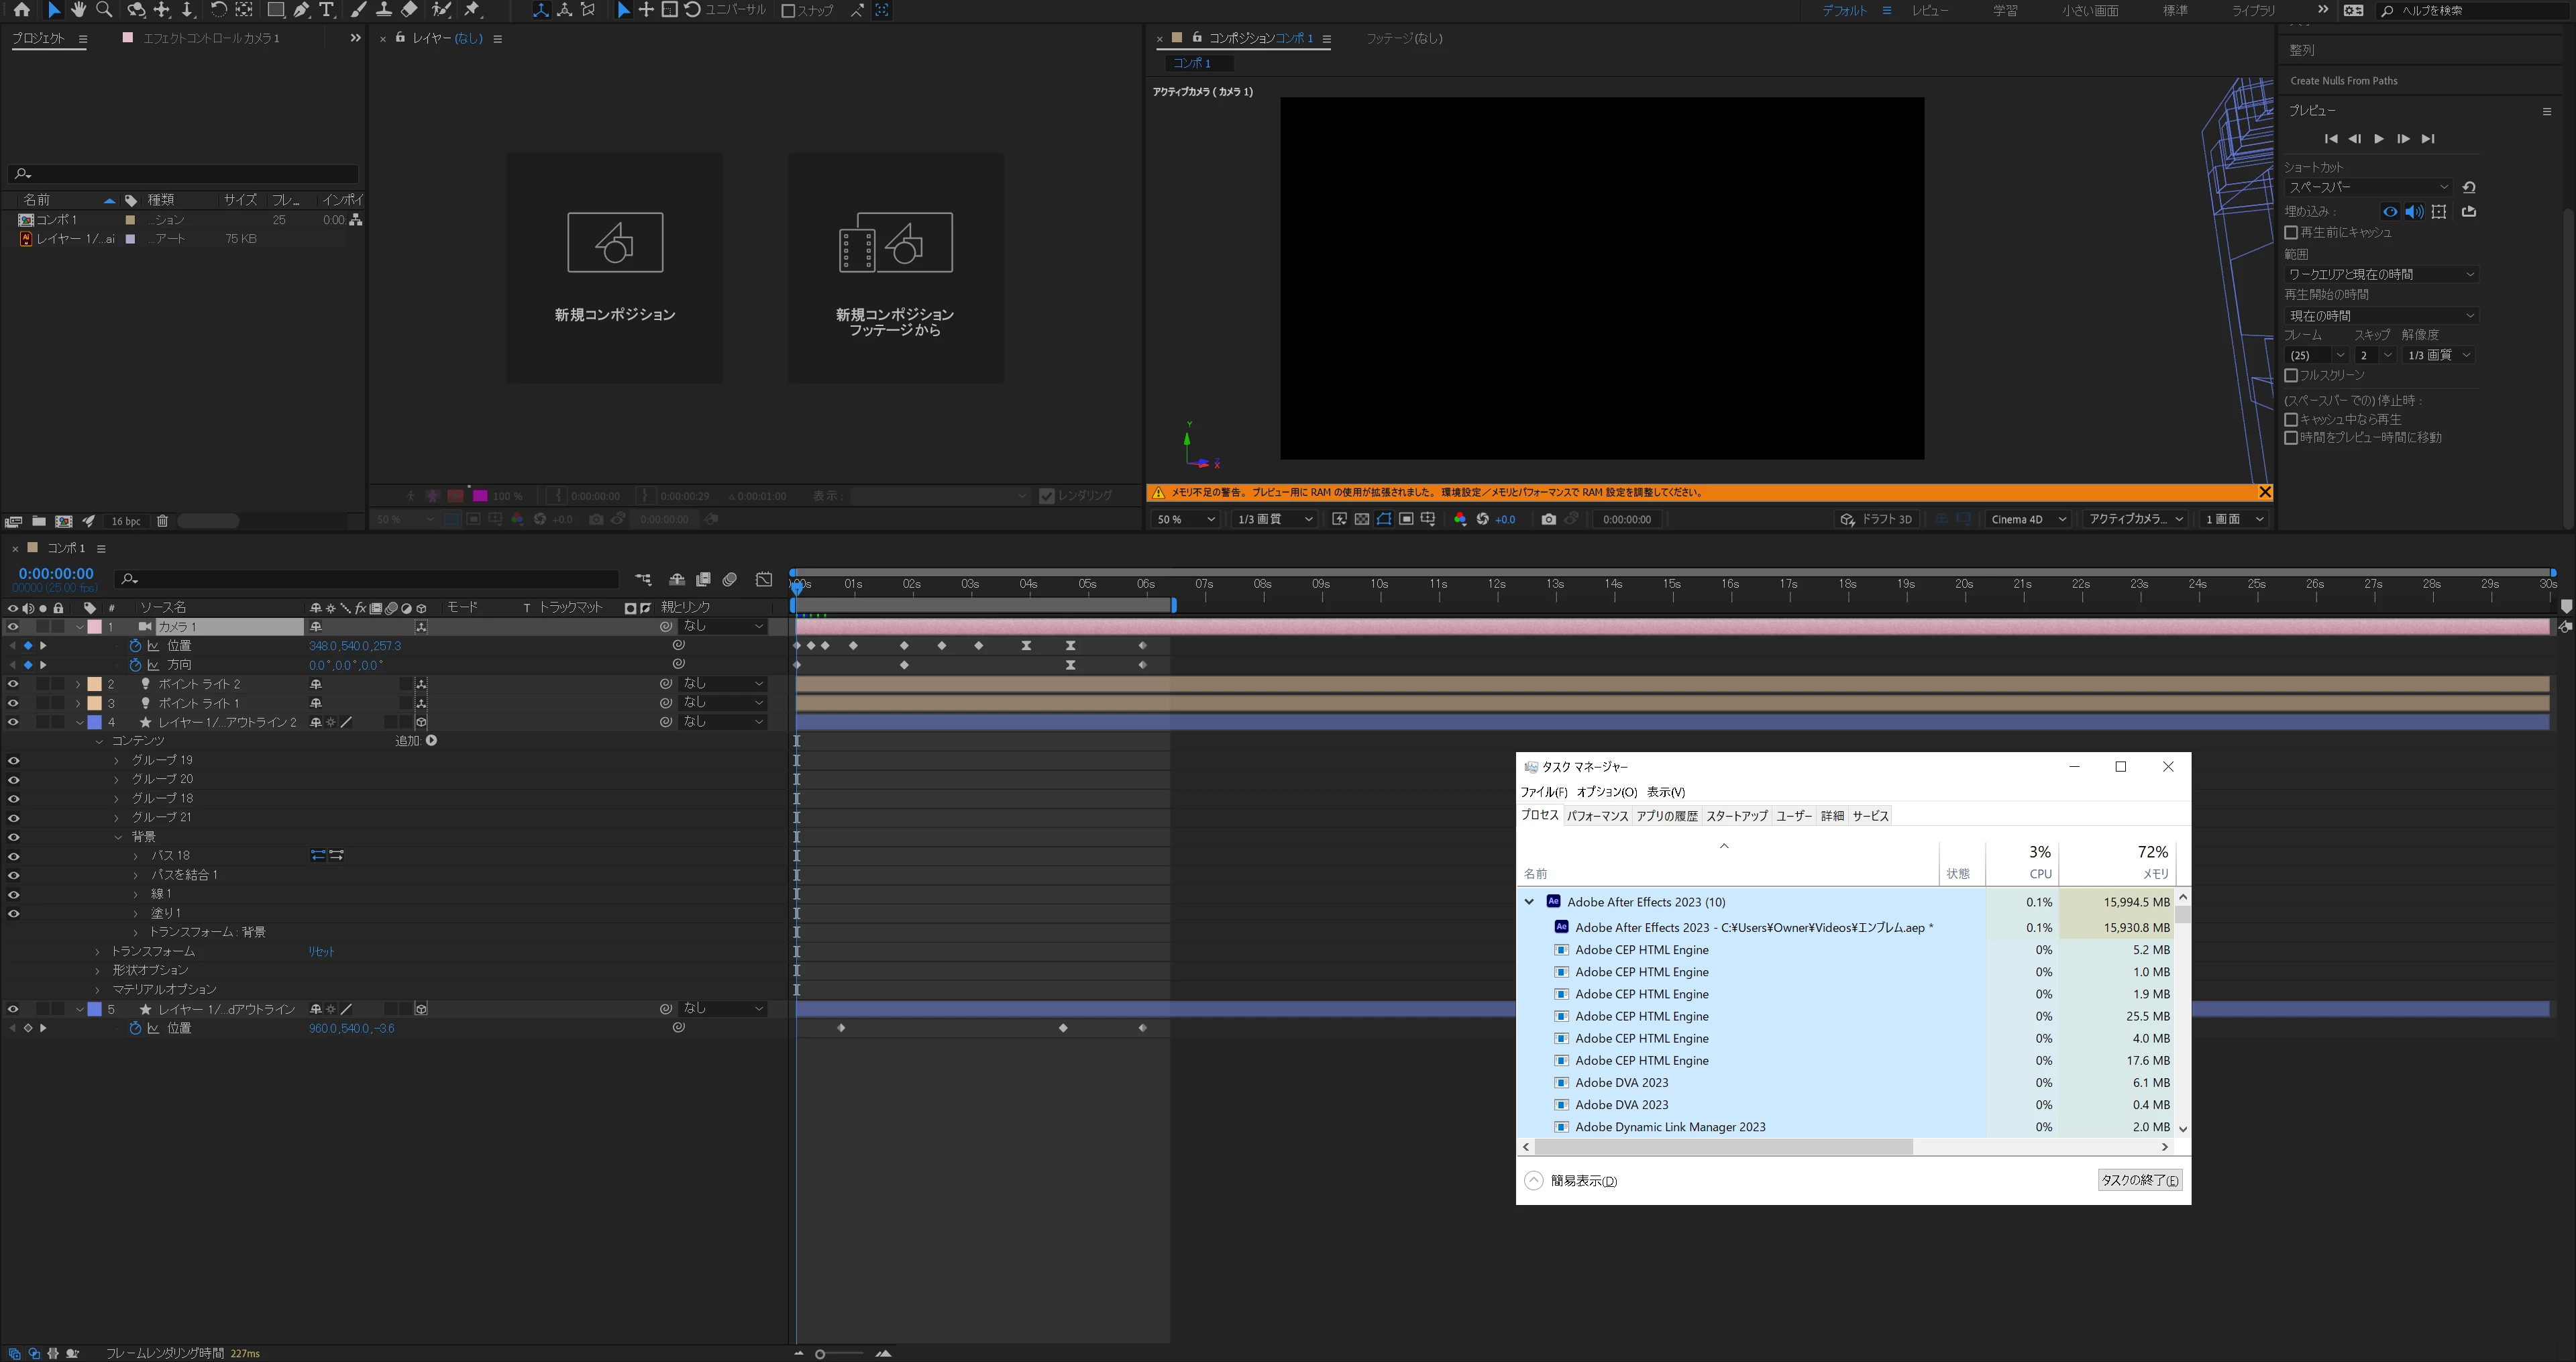Select the Pen tool
Viewport: 2576px width, 1362px height.
pos(301,10)
